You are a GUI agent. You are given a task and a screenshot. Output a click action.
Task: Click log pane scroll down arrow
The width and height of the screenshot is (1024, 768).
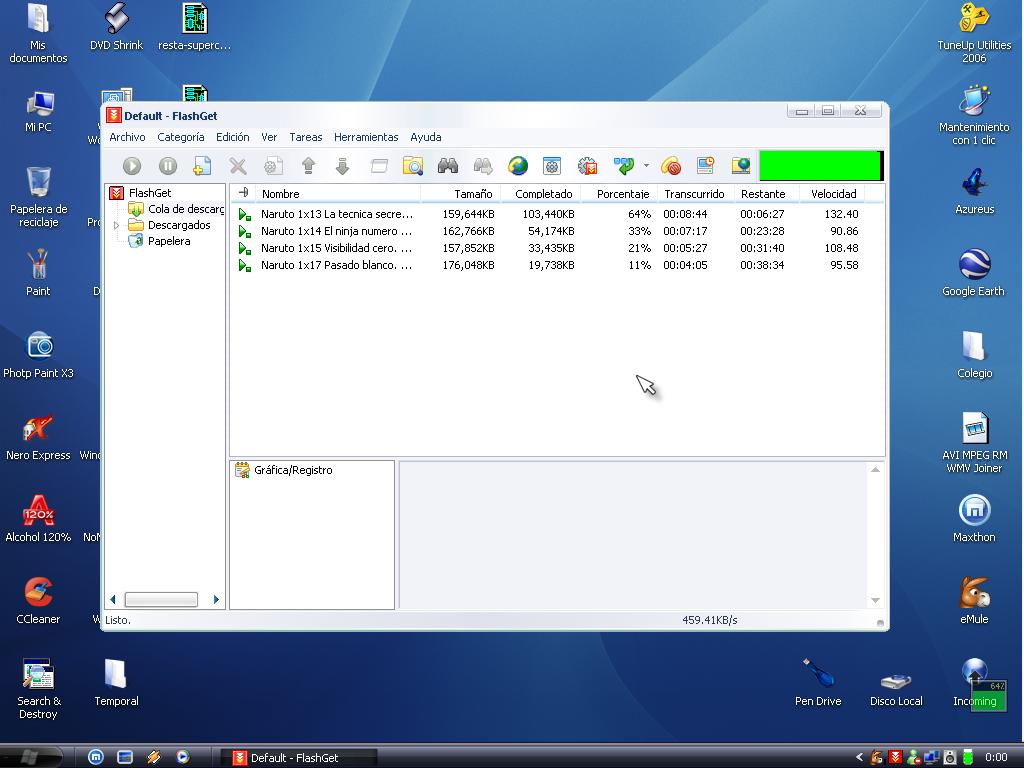tap(875, 600)
